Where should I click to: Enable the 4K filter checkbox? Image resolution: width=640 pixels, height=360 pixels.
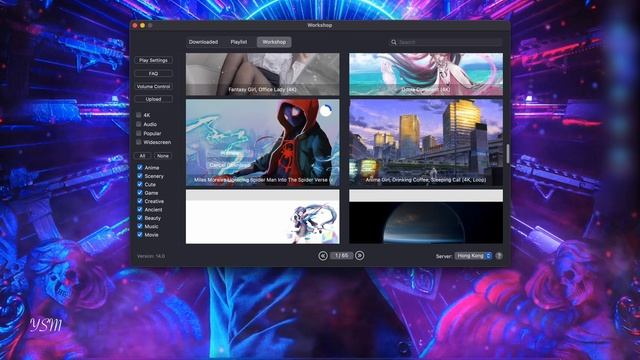(x=139, y=115)
